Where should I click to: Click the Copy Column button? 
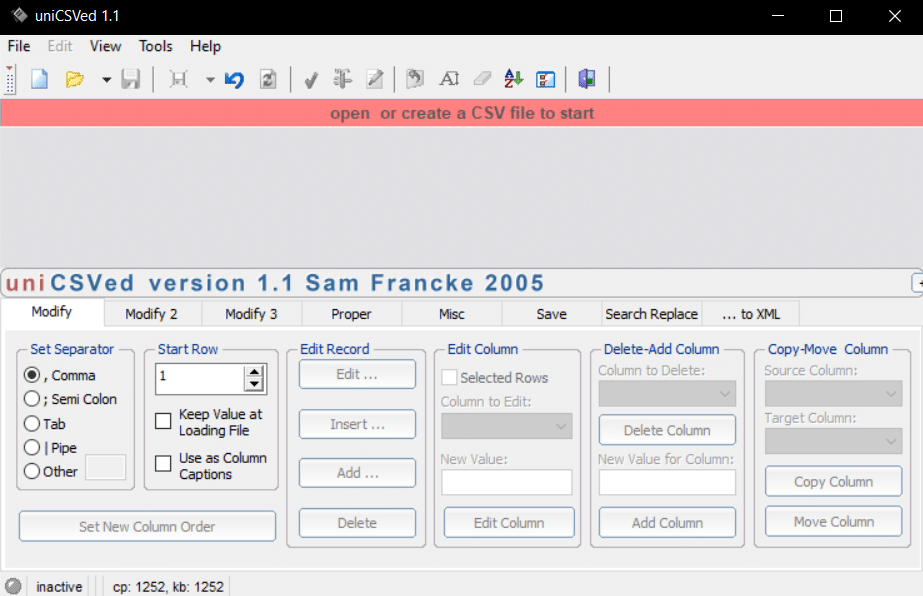coord(833,482)
